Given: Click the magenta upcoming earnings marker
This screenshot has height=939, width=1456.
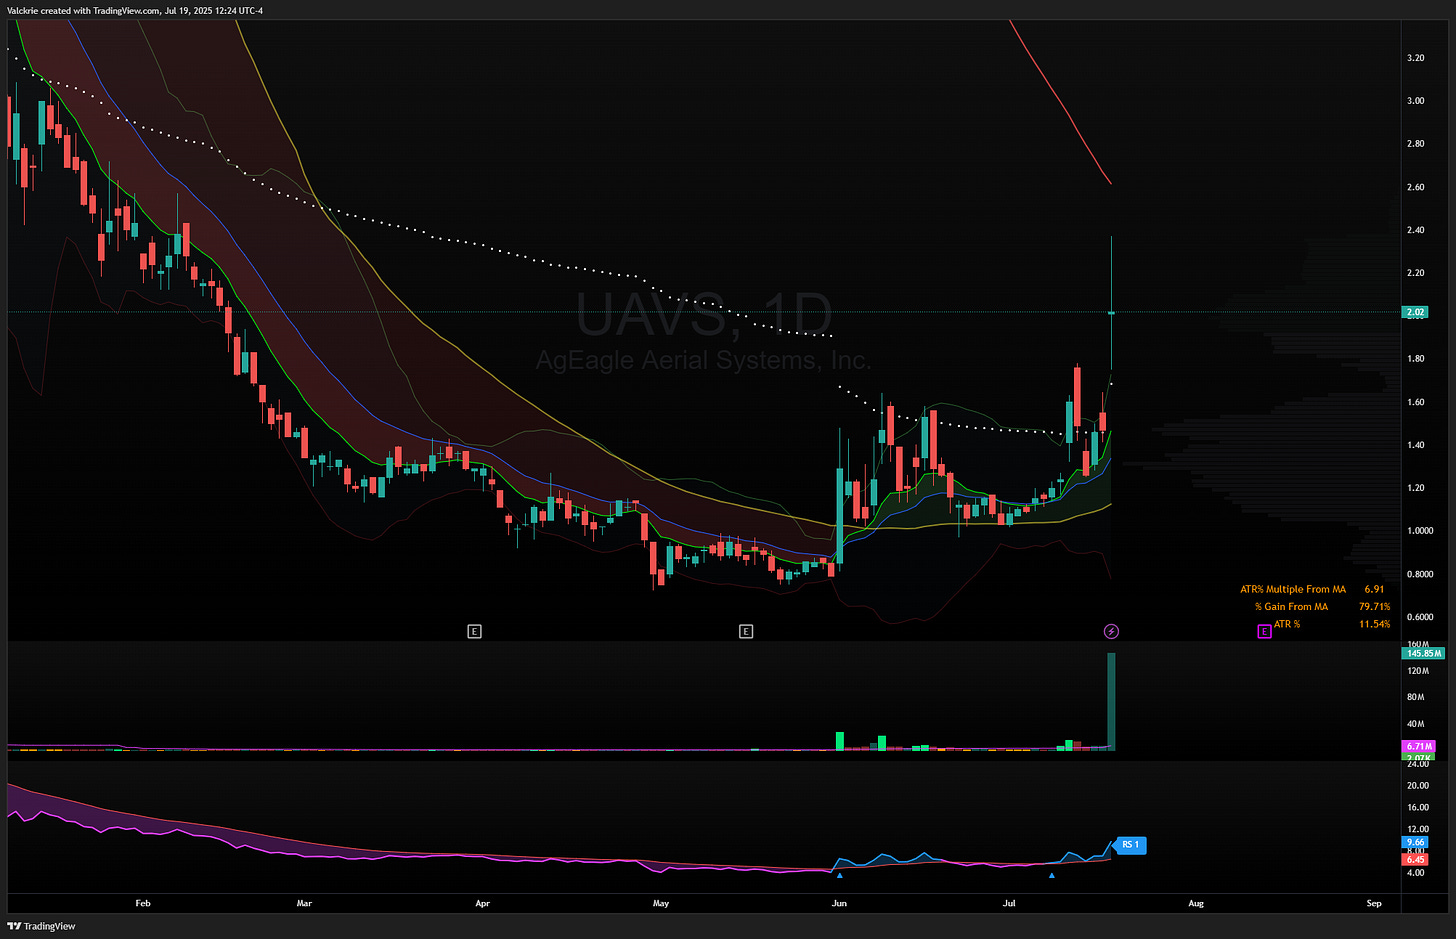Looking at the screenshot, I should [1264, 631].
